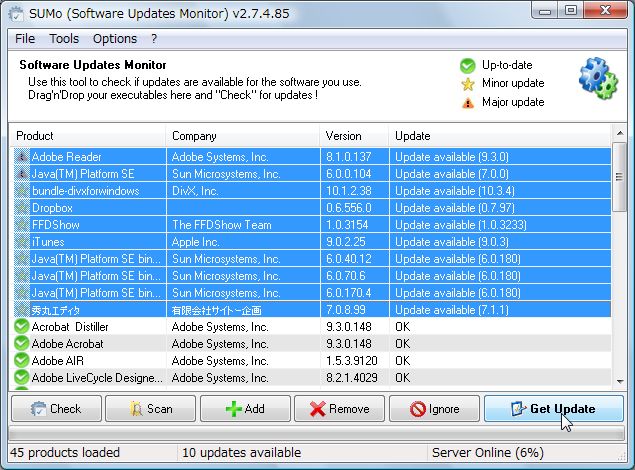Click the Java 6.0.70.6 row status icon
The height and width of the screenshot is (470, 635).
22,276
